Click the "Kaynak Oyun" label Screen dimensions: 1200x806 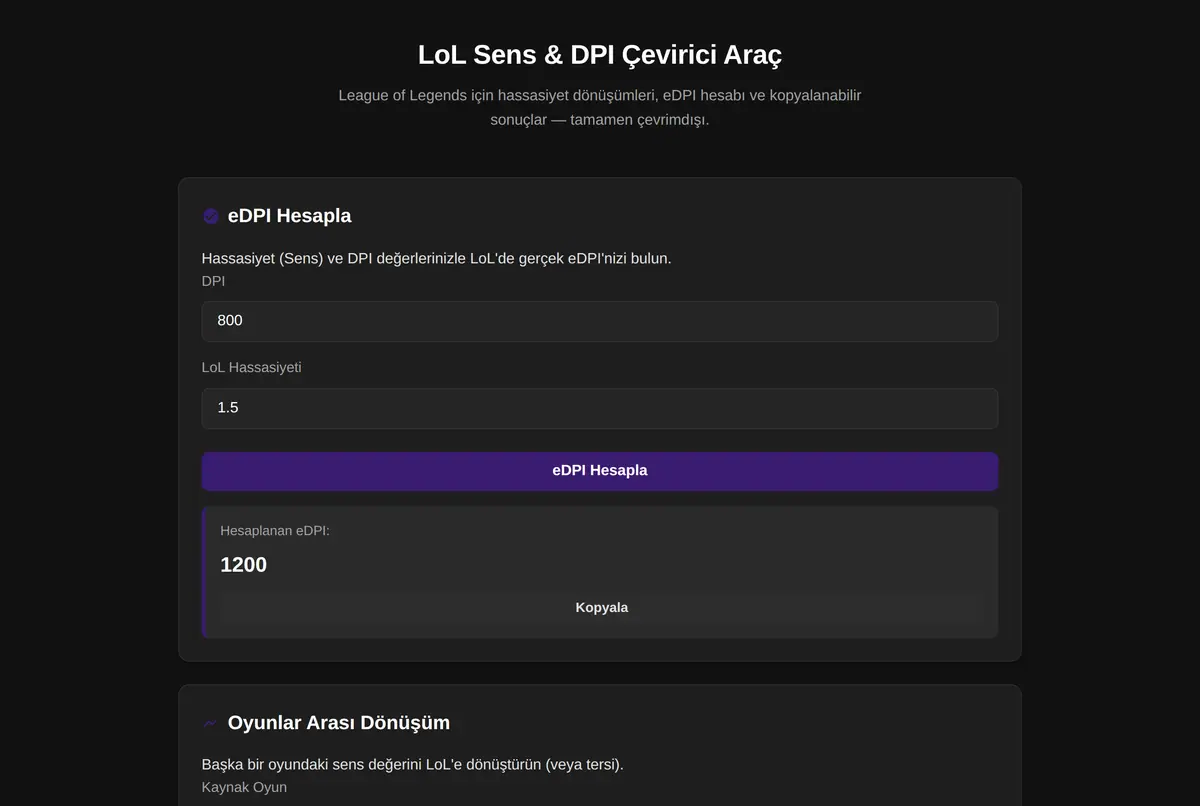pyautogui.click(x=244, y=787)
